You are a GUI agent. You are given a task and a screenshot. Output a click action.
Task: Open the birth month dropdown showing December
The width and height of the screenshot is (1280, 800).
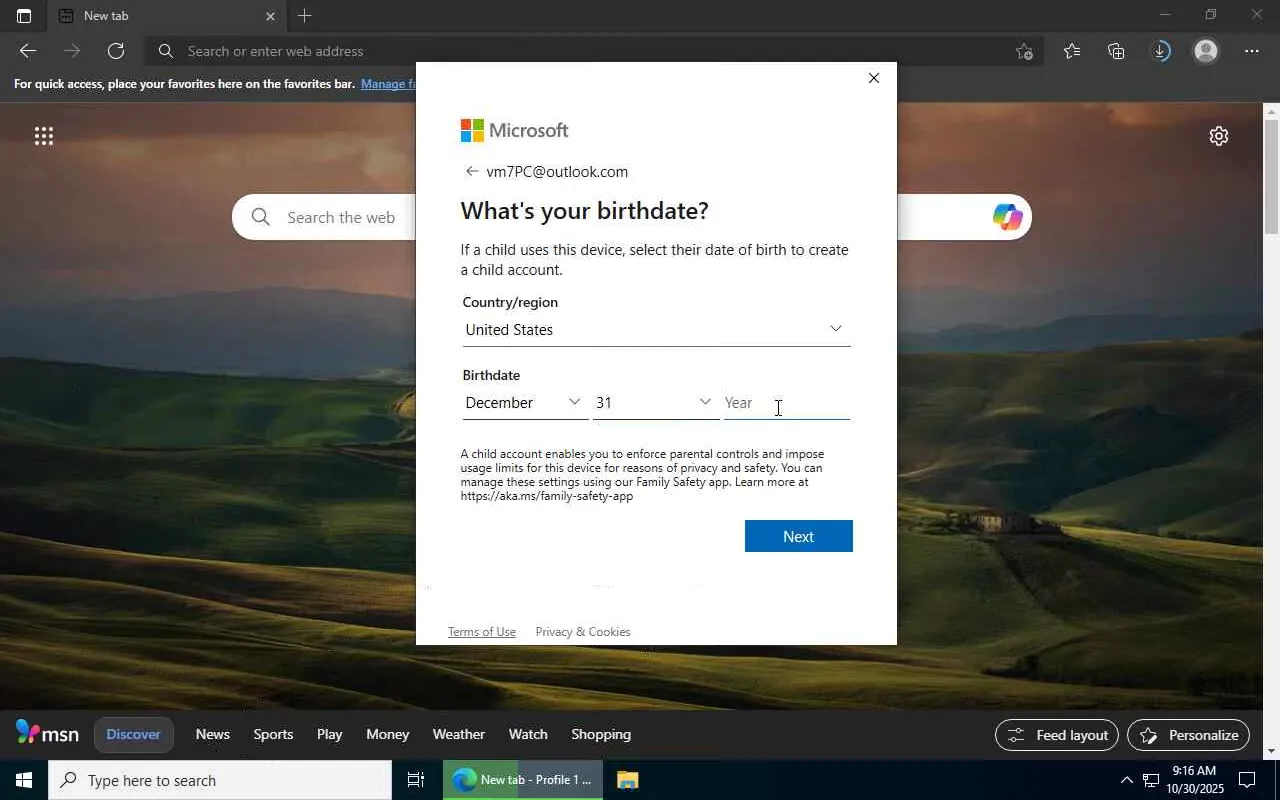click(524, 402)
